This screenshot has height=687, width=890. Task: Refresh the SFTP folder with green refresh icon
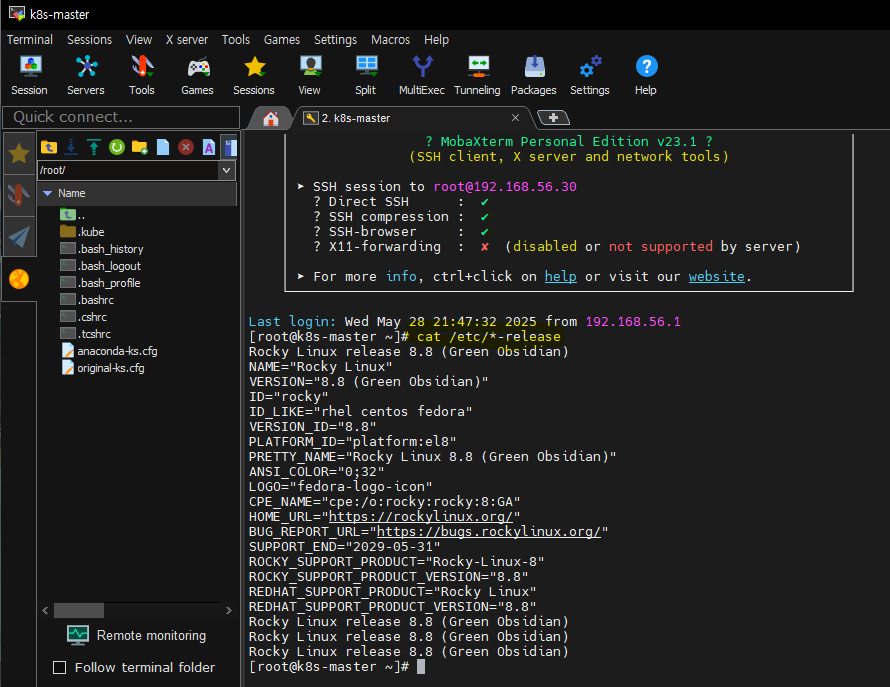point(117,147)
